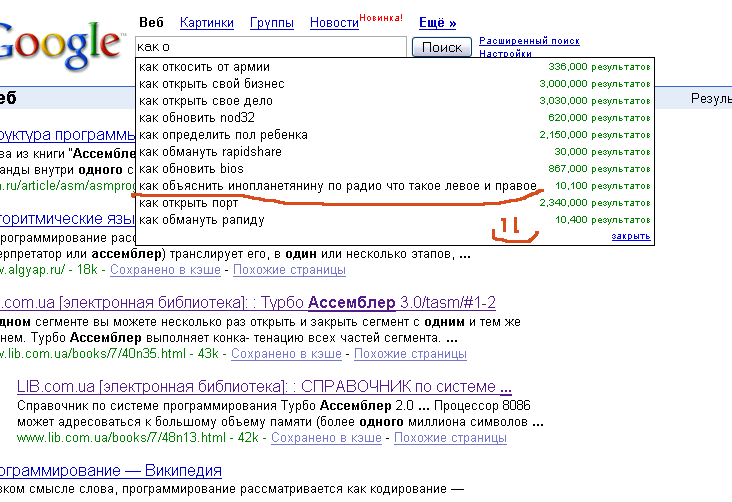
Task: Open the Картинки tab
Action: 207,22
